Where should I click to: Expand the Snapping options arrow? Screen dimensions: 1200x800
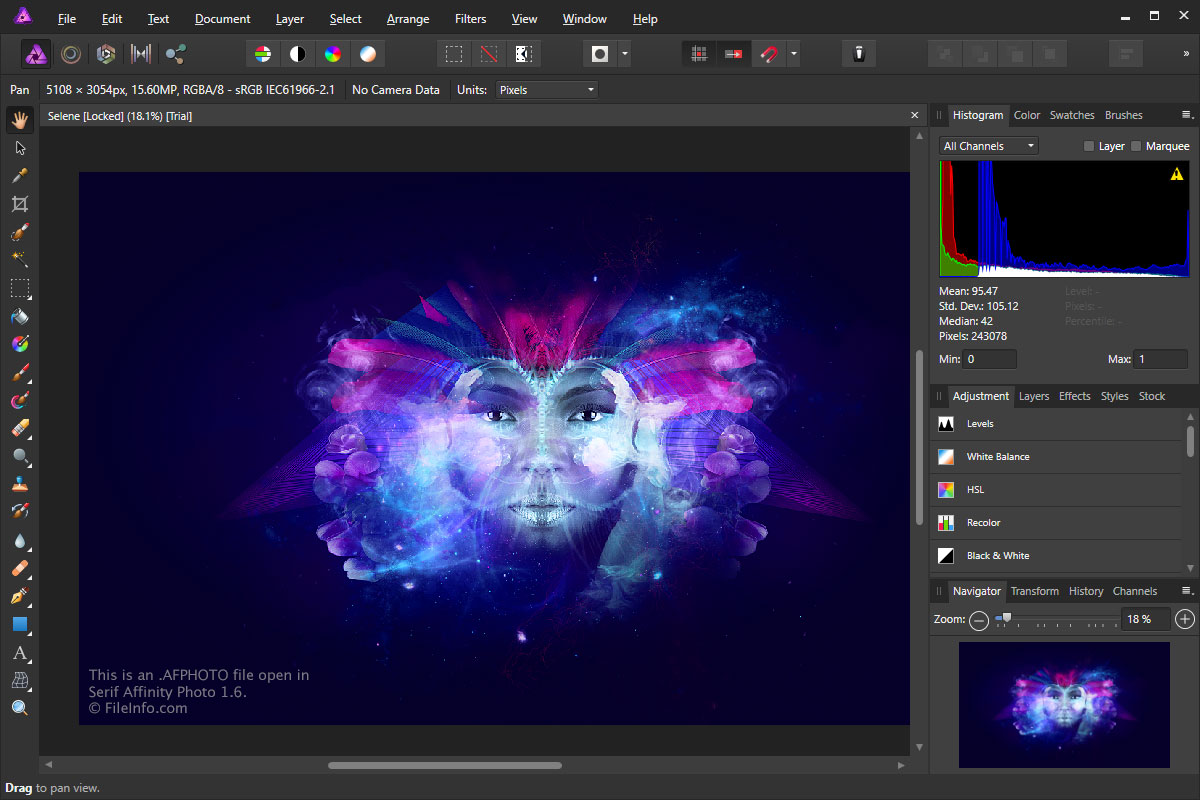[793, 54]
